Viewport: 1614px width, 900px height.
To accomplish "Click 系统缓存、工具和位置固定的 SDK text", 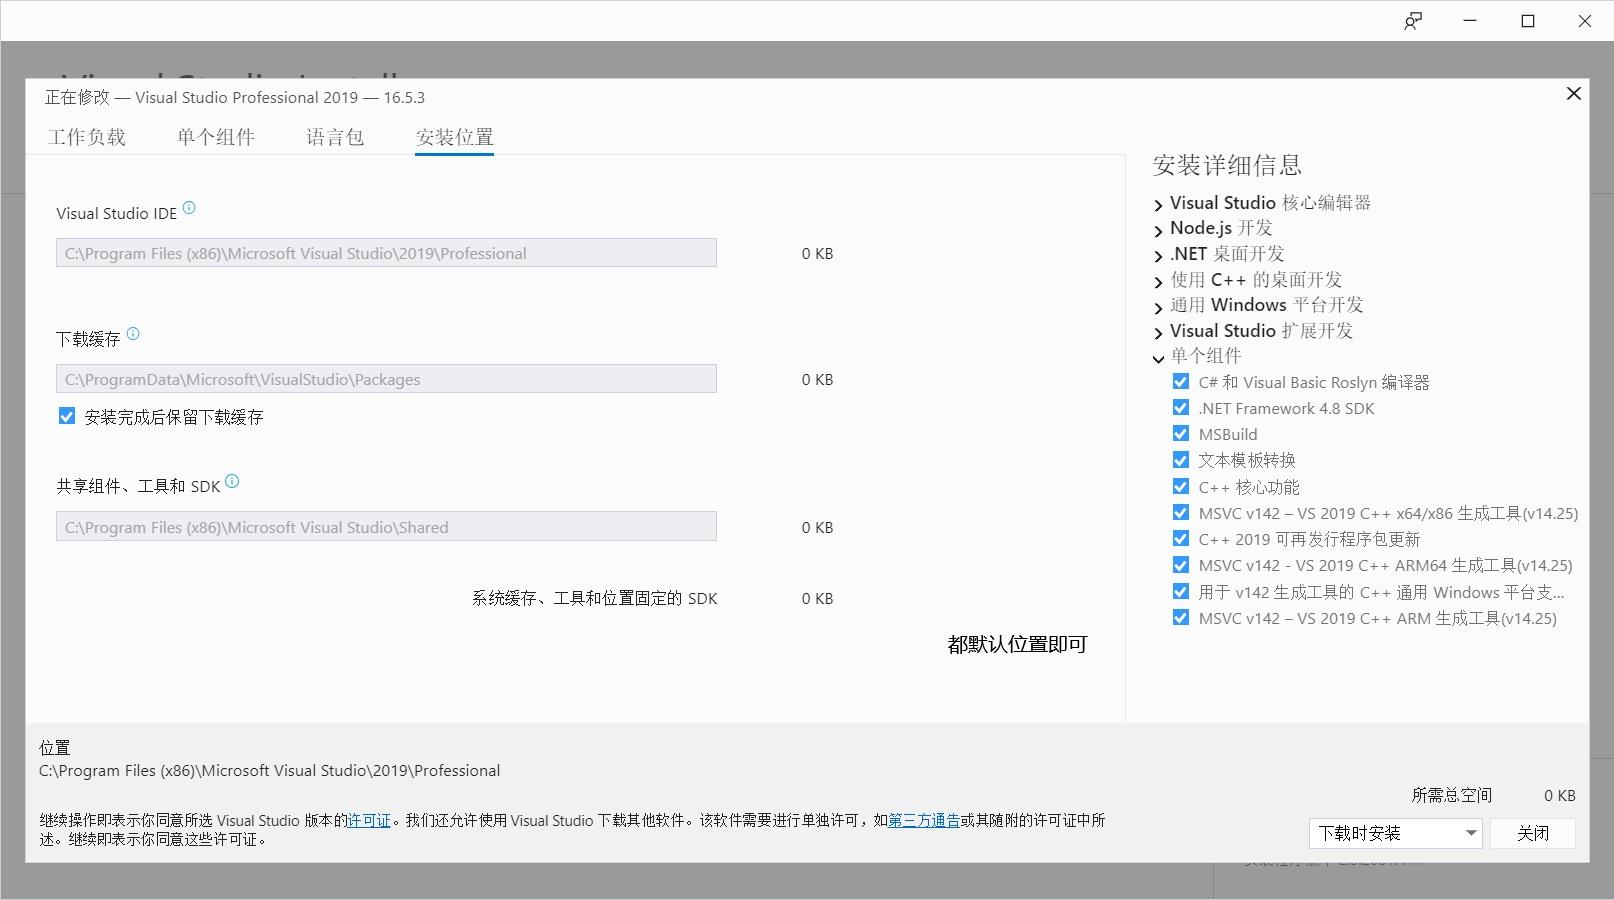I will tap(595, 598).
